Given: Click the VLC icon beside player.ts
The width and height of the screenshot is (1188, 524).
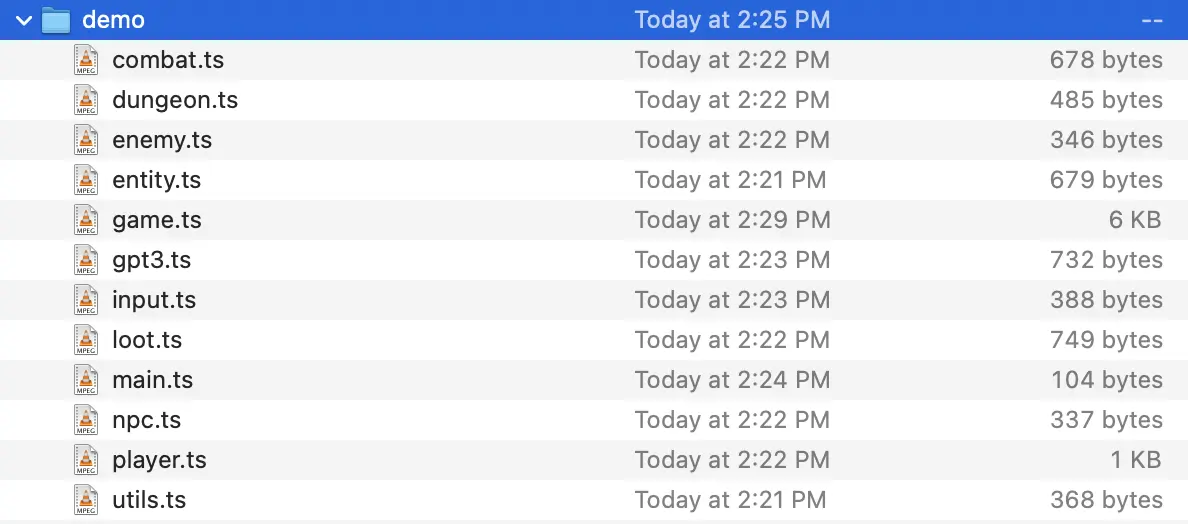Looking at the screenshot, I should [x=86, y=460].
